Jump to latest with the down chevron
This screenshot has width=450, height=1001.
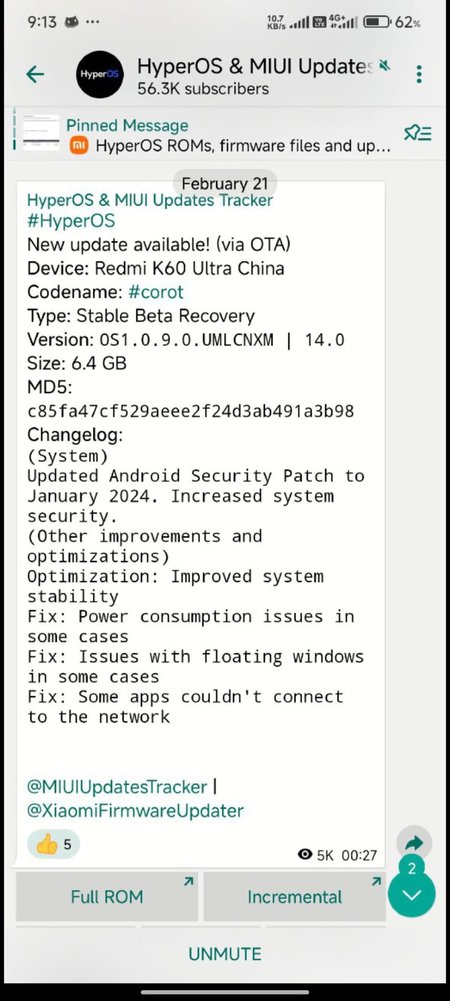click(x=412, y=894)
